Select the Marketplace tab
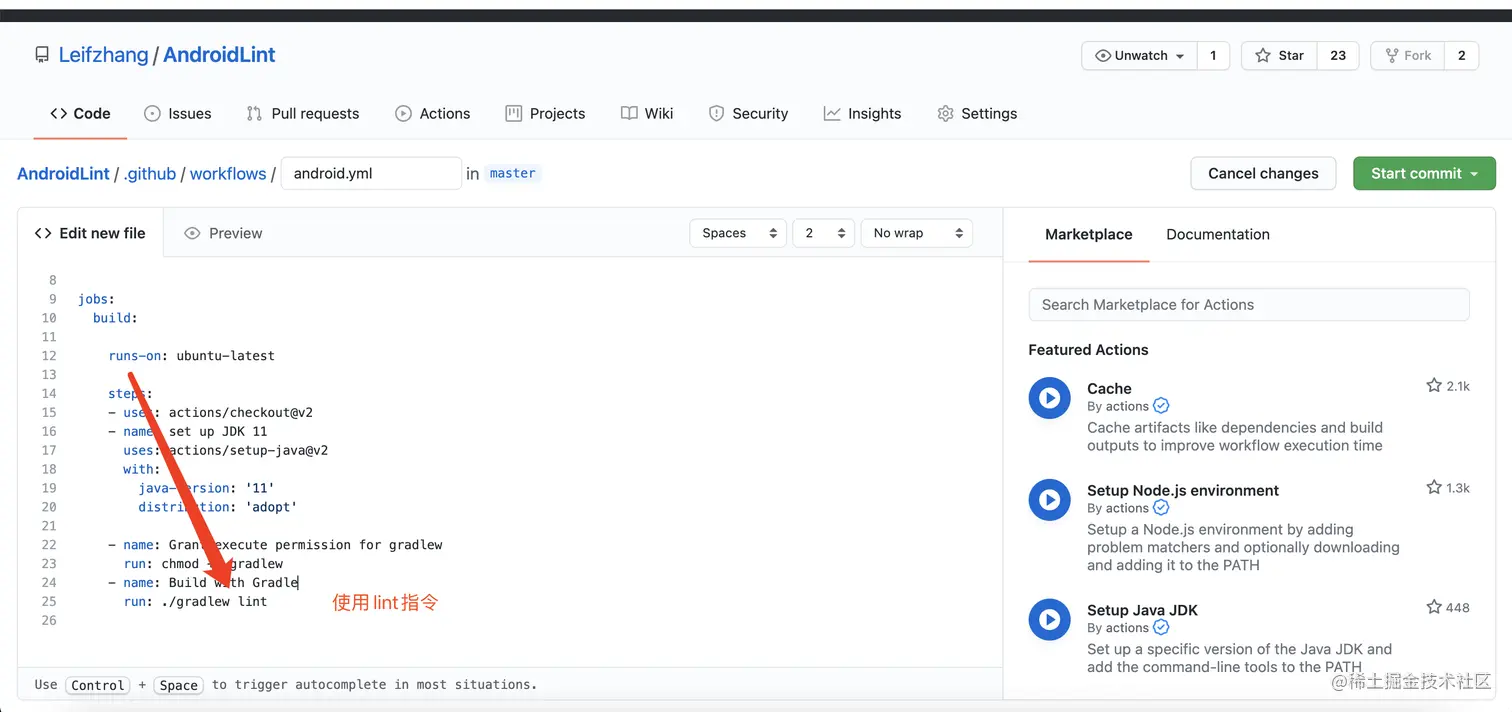This screenshot has height=712, width=1512. (1088, 234)
